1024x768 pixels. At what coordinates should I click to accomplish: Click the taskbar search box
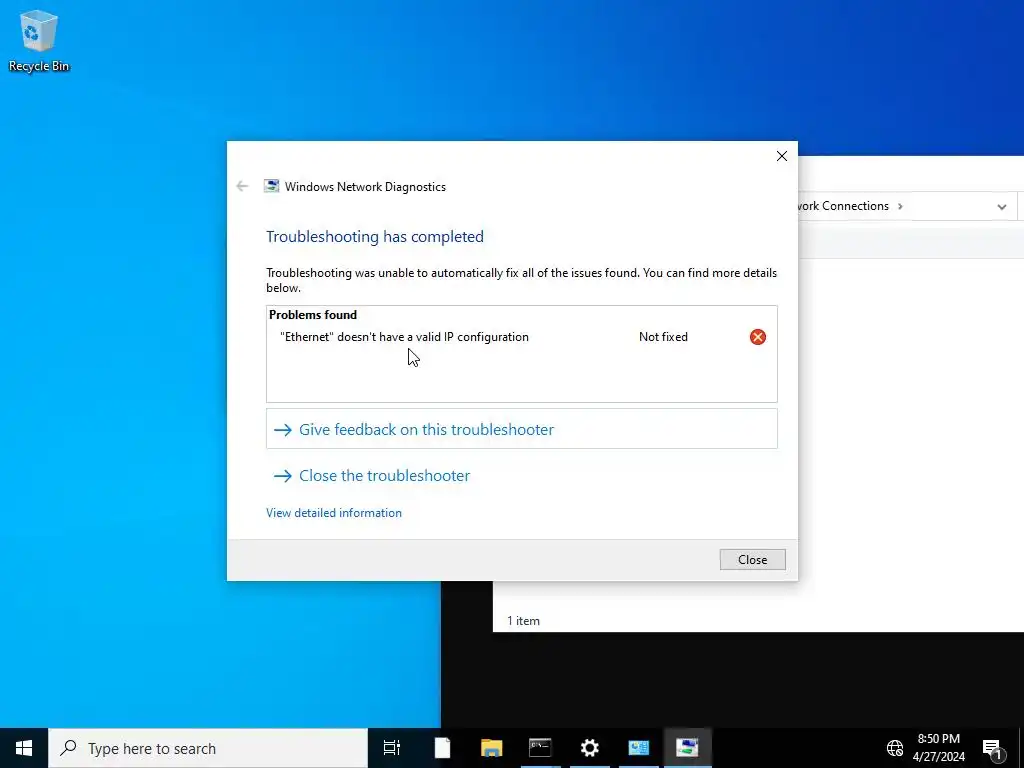point(208,748)
